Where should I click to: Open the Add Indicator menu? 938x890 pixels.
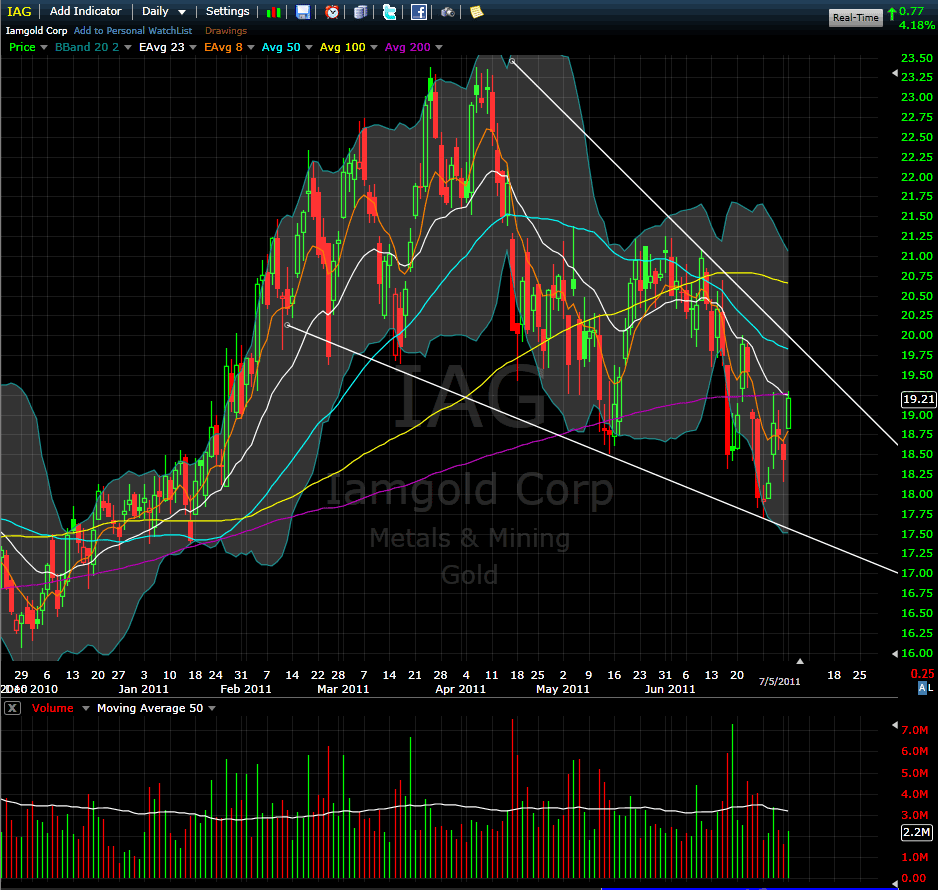(x=85, y=11)
